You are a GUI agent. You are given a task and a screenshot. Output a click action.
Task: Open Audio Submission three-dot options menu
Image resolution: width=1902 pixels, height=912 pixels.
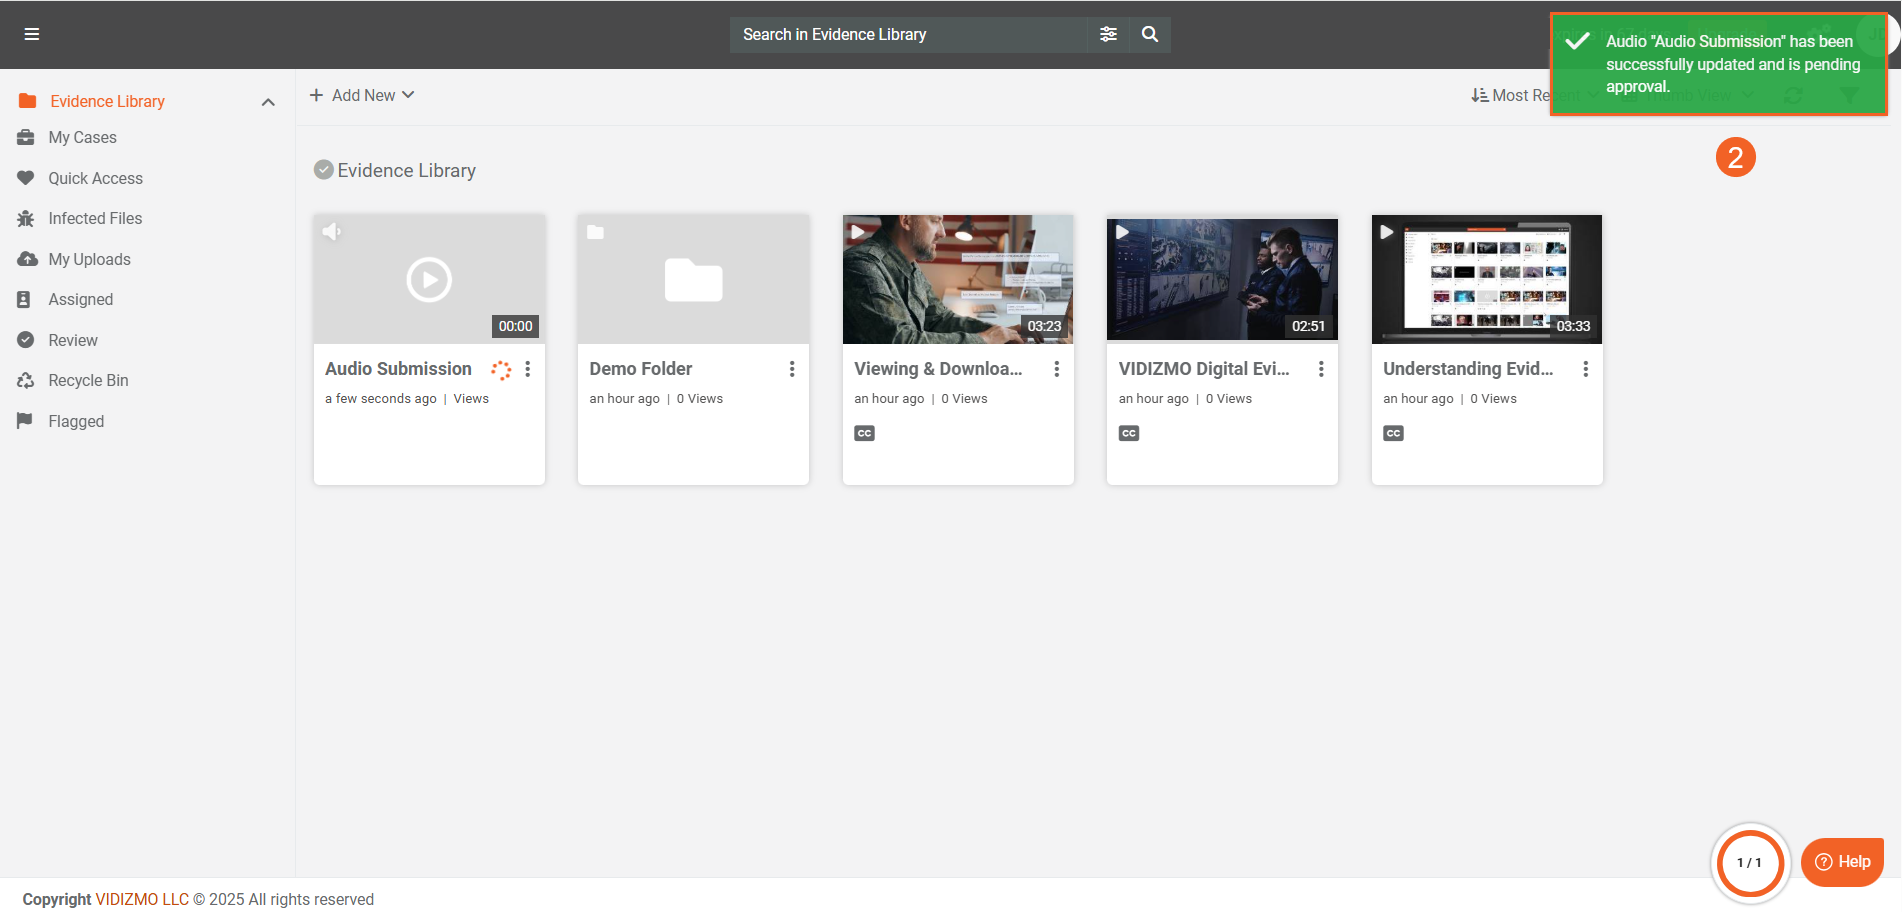528,369
